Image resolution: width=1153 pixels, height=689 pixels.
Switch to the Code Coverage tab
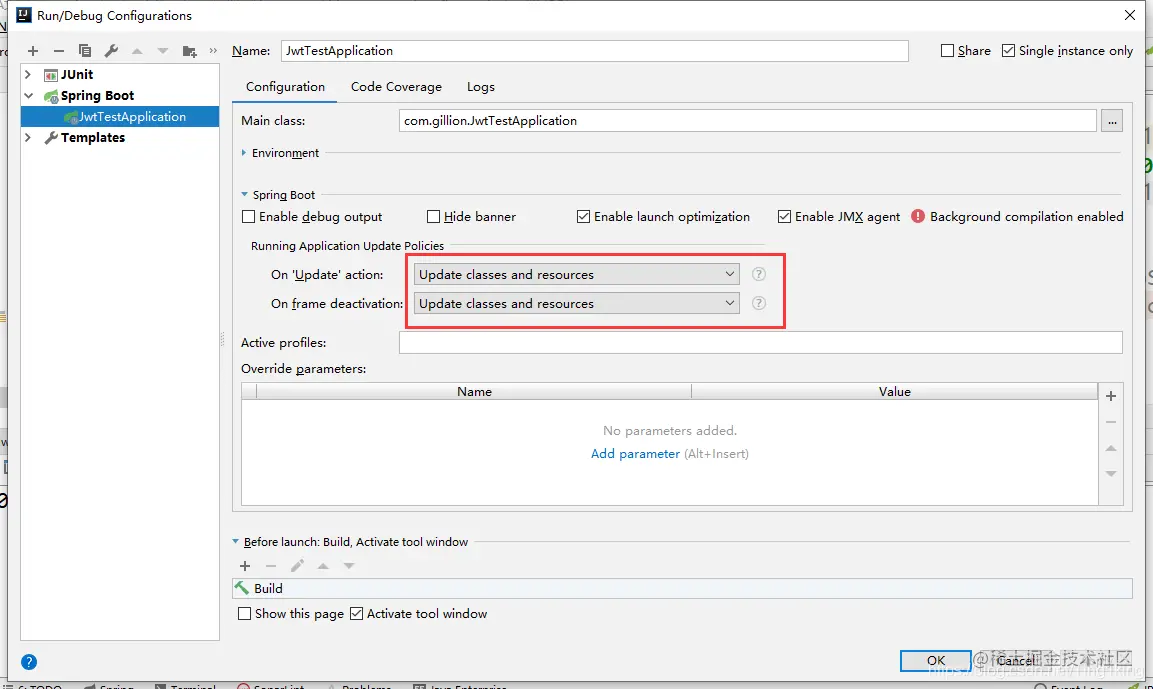point(396,87)
